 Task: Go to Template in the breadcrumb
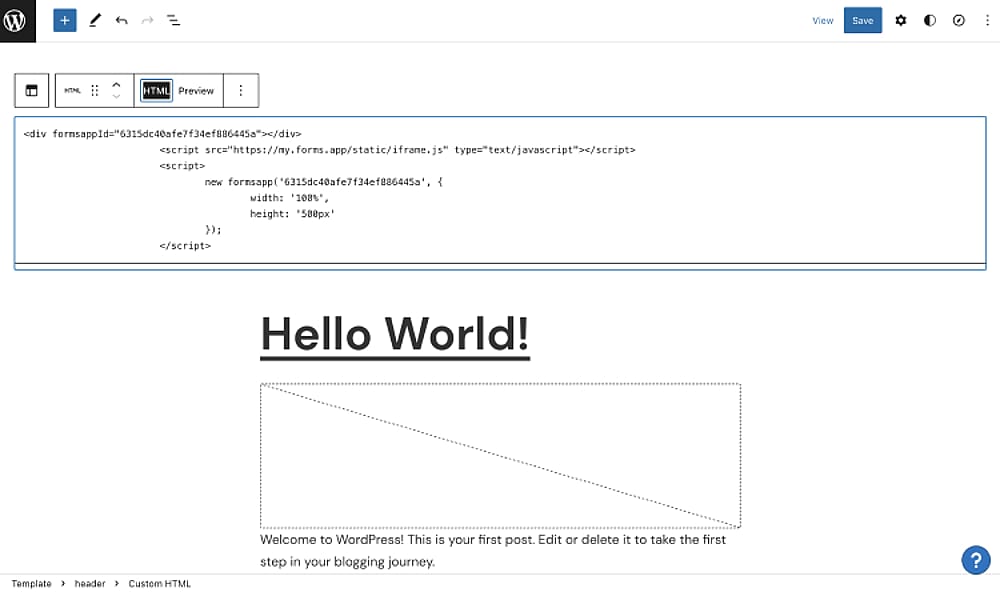point(31,583)
